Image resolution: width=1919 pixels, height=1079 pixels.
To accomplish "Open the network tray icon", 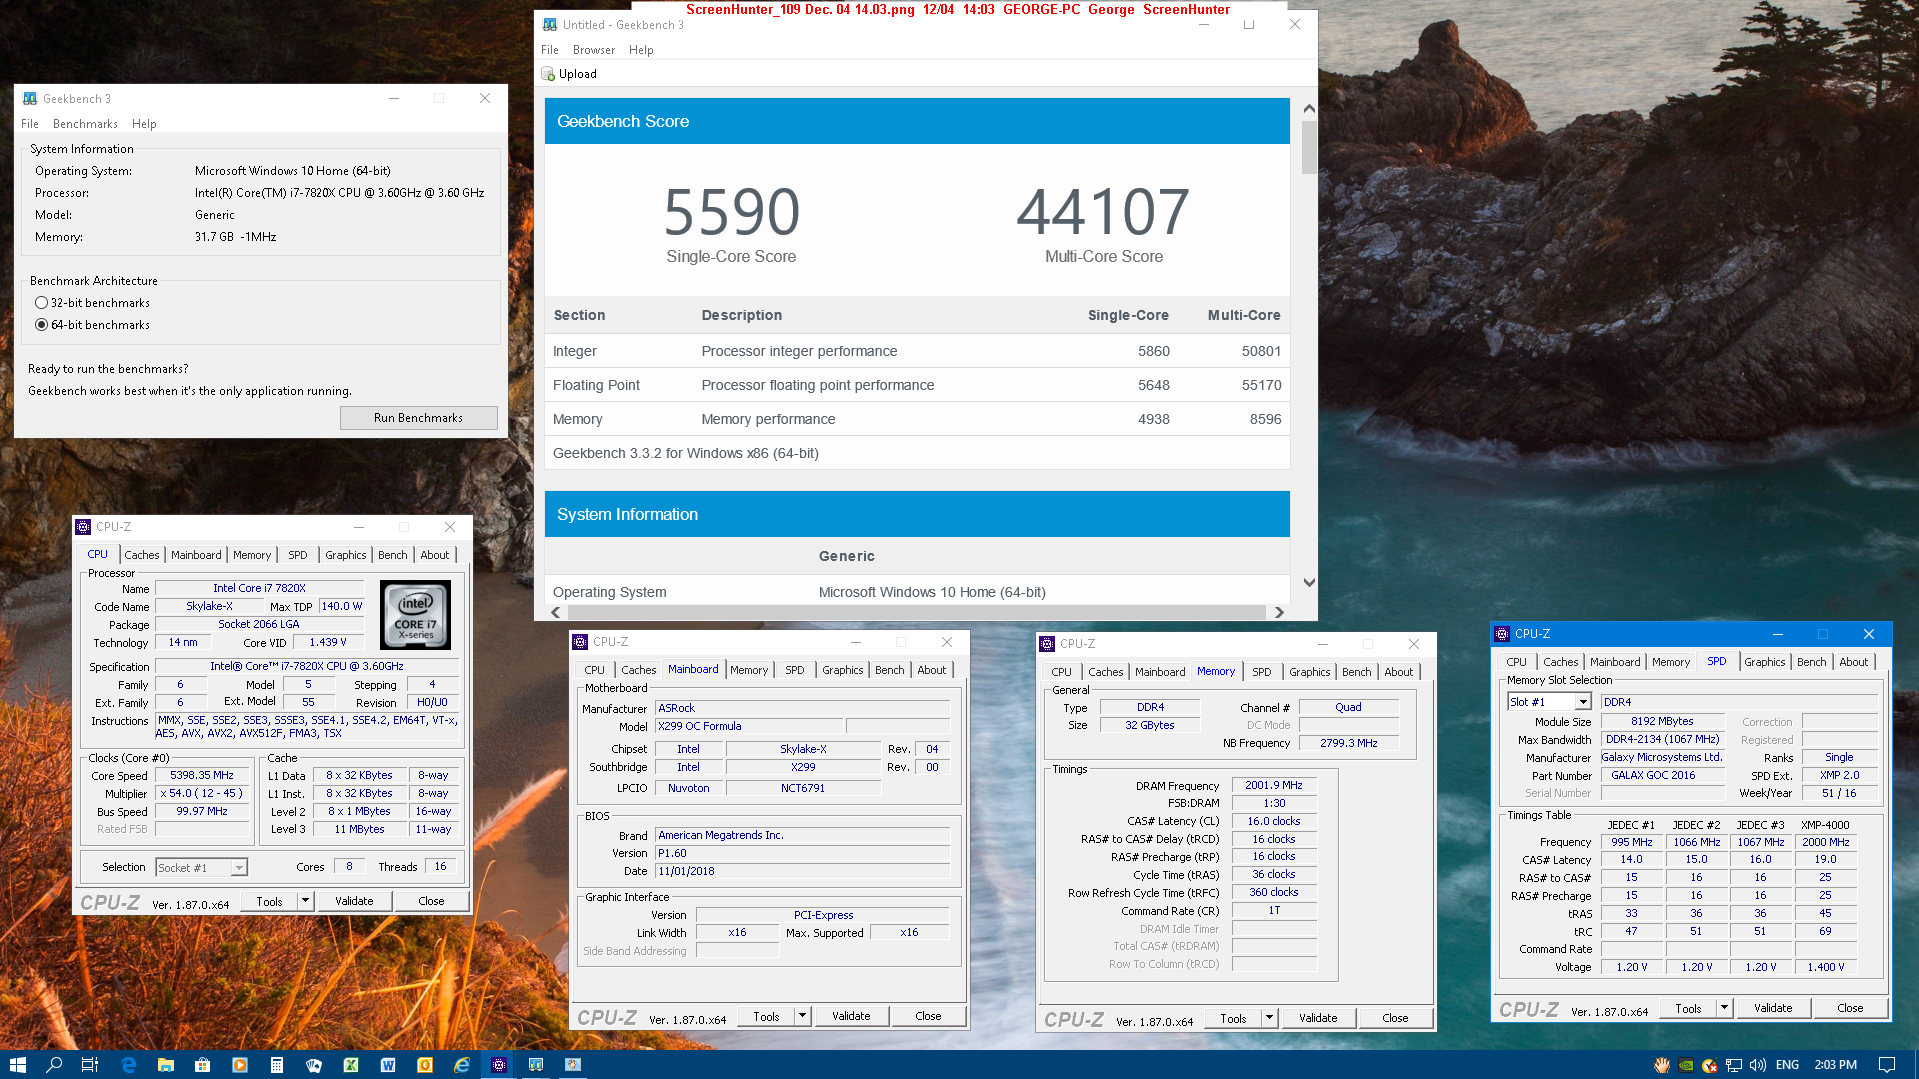I will click(x=1734, y=1065).
